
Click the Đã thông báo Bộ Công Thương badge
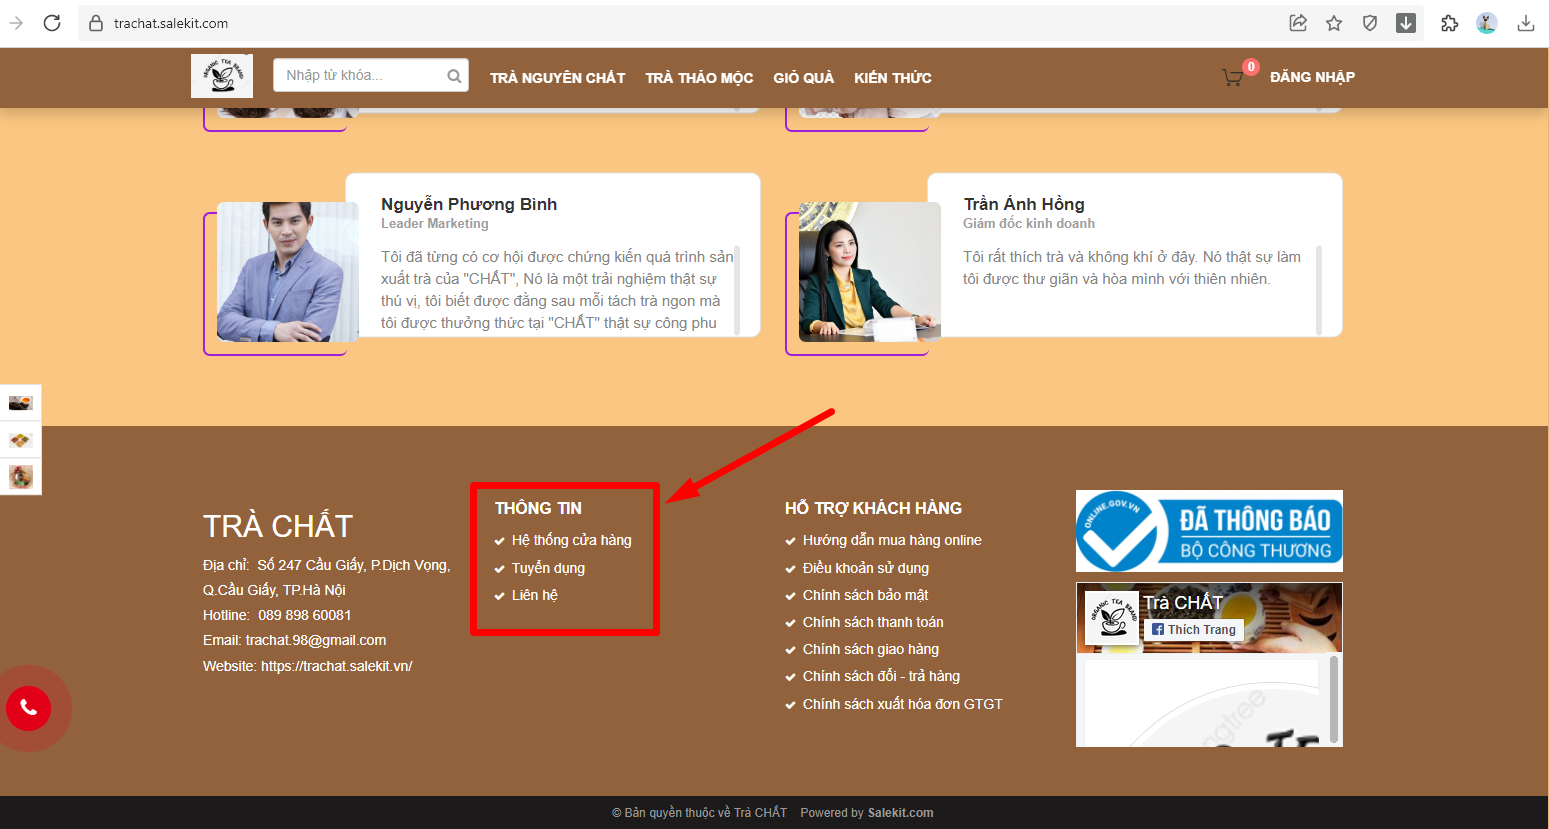tap(1209, 531)
